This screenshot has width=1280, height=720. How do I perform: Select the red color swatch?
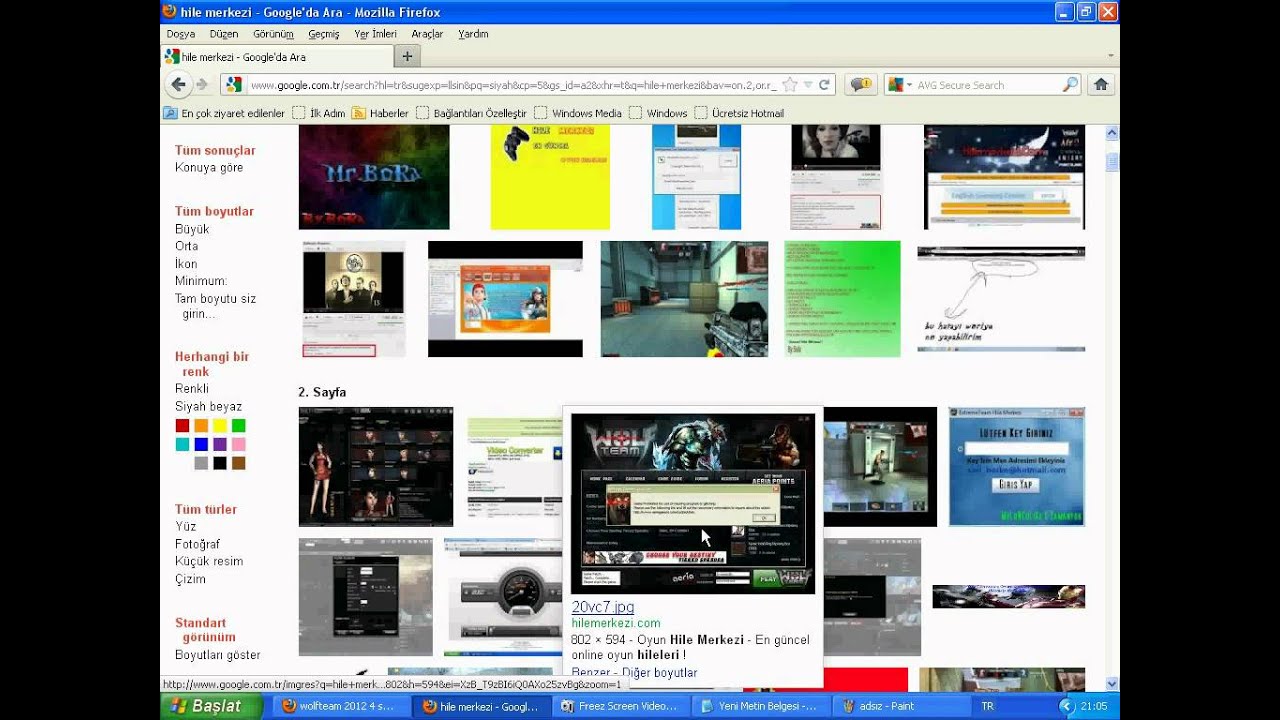182,426
